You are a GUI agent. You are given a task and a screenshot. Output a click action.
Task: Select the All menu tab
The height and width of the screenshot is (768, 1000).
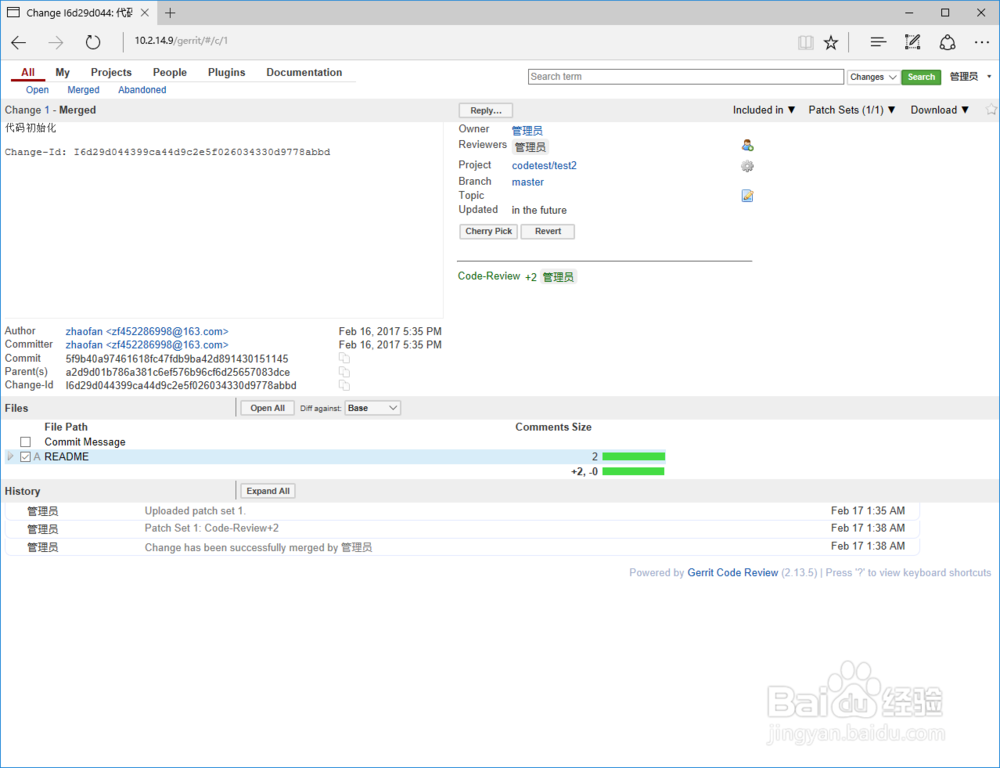coord(27,72)
